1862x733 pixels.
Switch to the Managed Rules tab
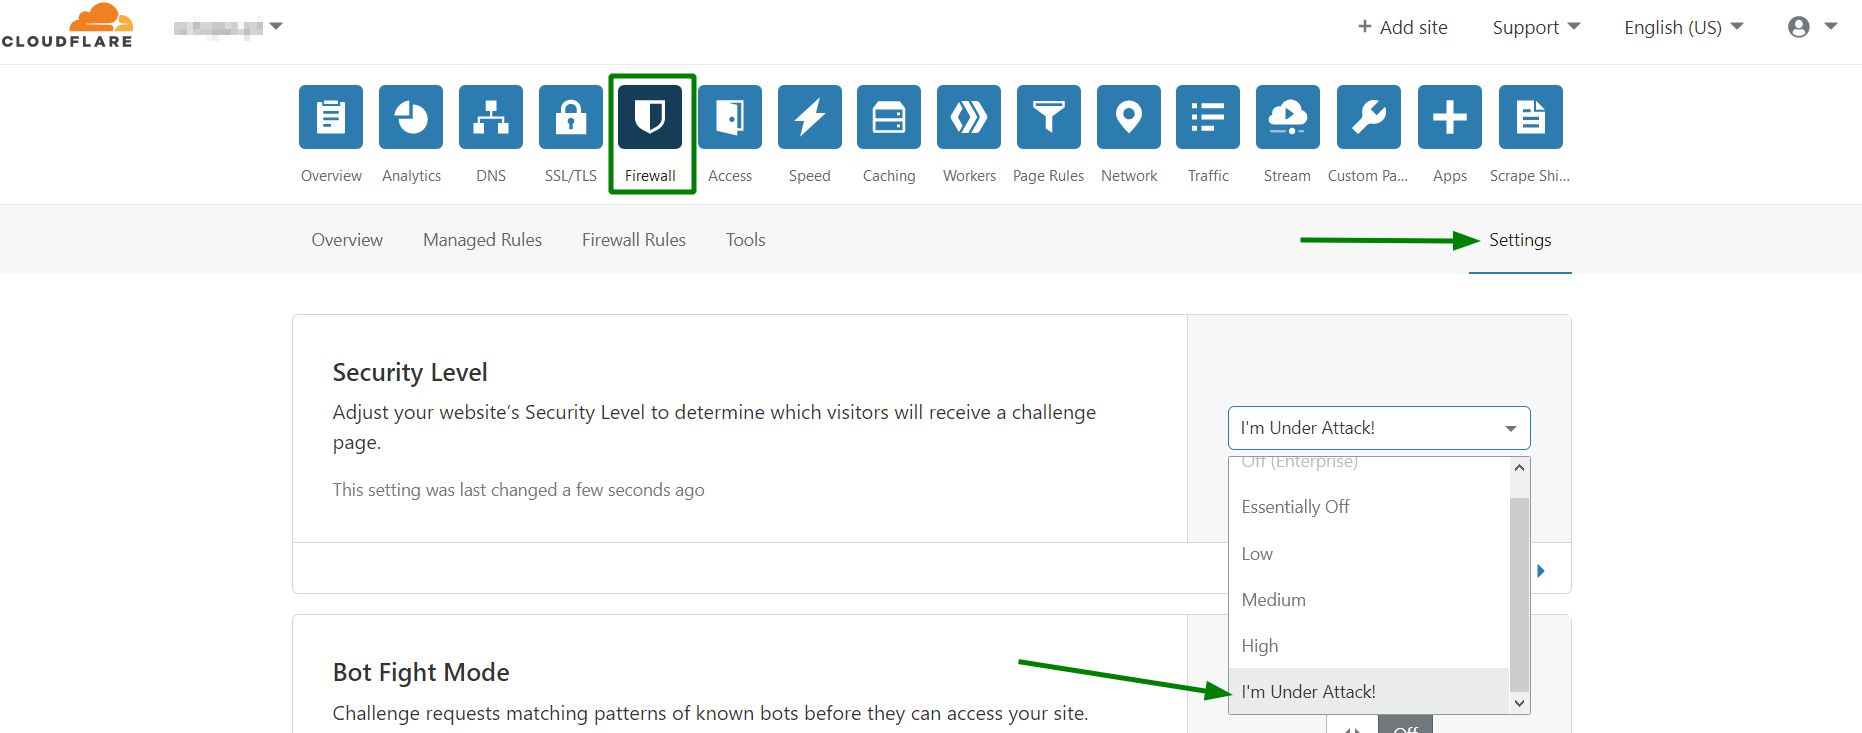(482, 240)
